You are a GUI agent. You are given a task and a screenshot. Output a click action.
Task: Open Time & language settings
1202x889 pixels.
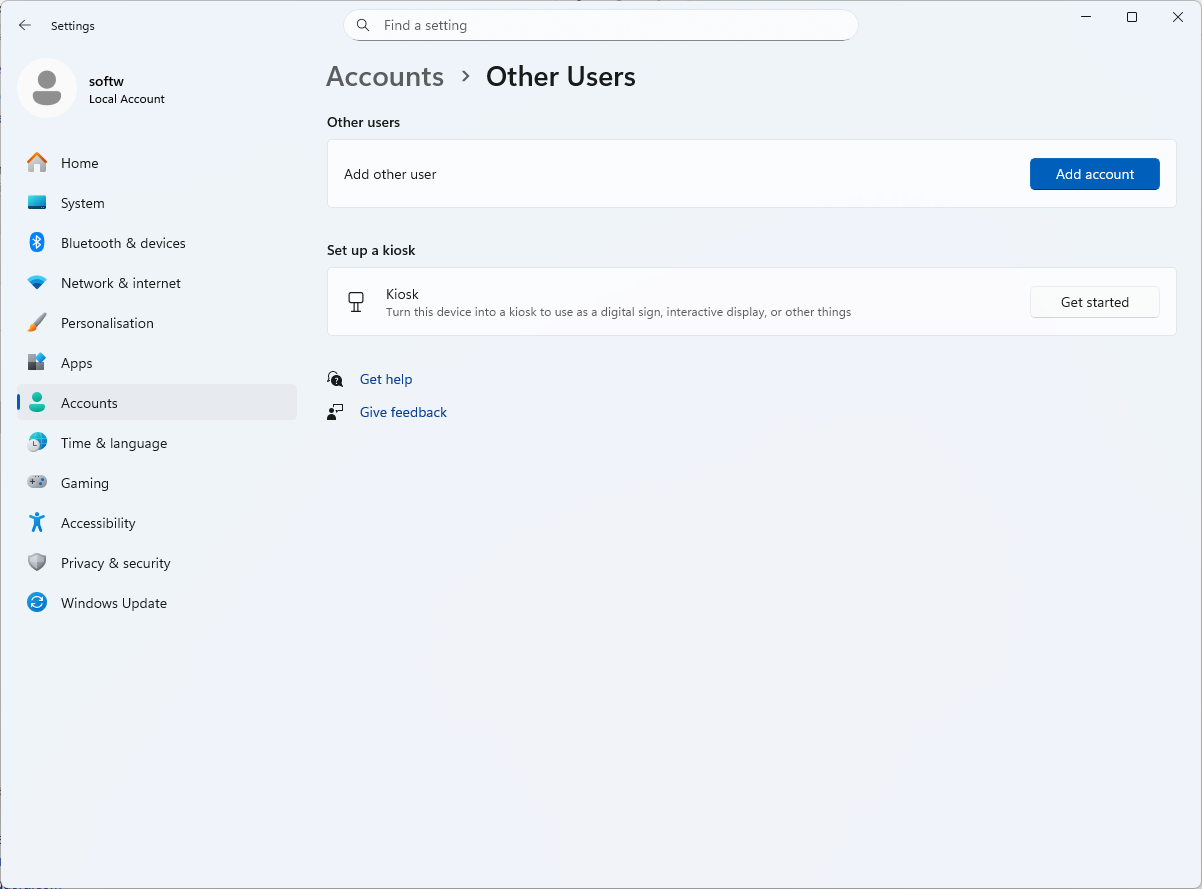point(157,443)
